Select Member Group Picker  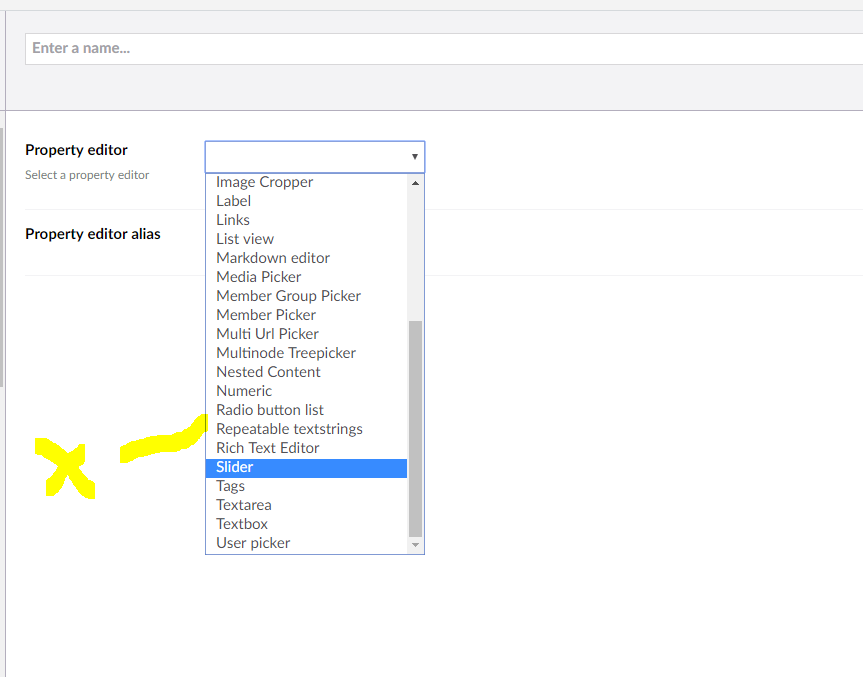[307, 296]
